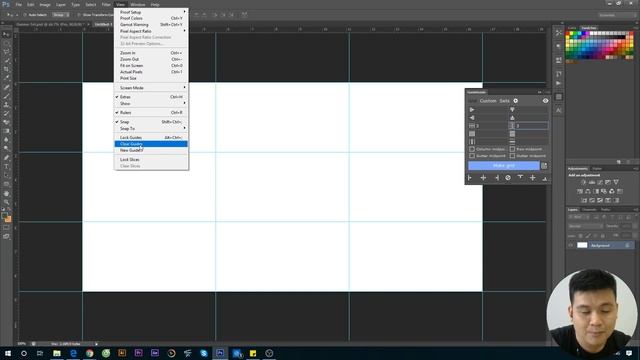Toggle GuideGuide guides visibility eye

545,101
